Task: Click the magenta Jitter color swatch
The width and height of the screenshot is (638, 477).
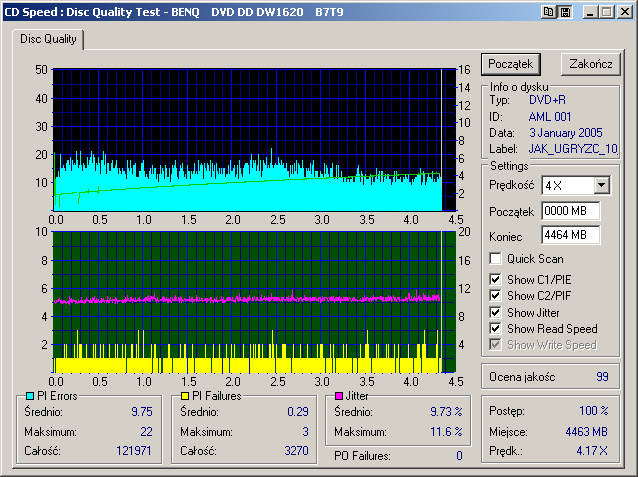Action: (339, 396)
